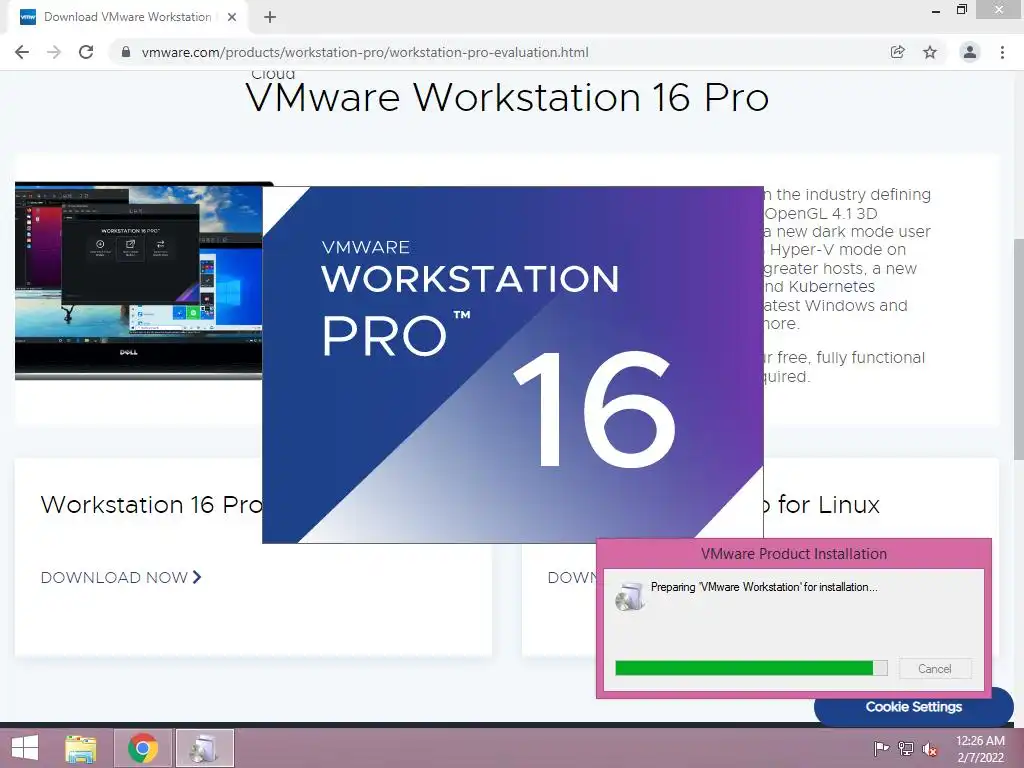Click the VMware favicon on the tab
The image size is (1024, 768).
[28, 18]
